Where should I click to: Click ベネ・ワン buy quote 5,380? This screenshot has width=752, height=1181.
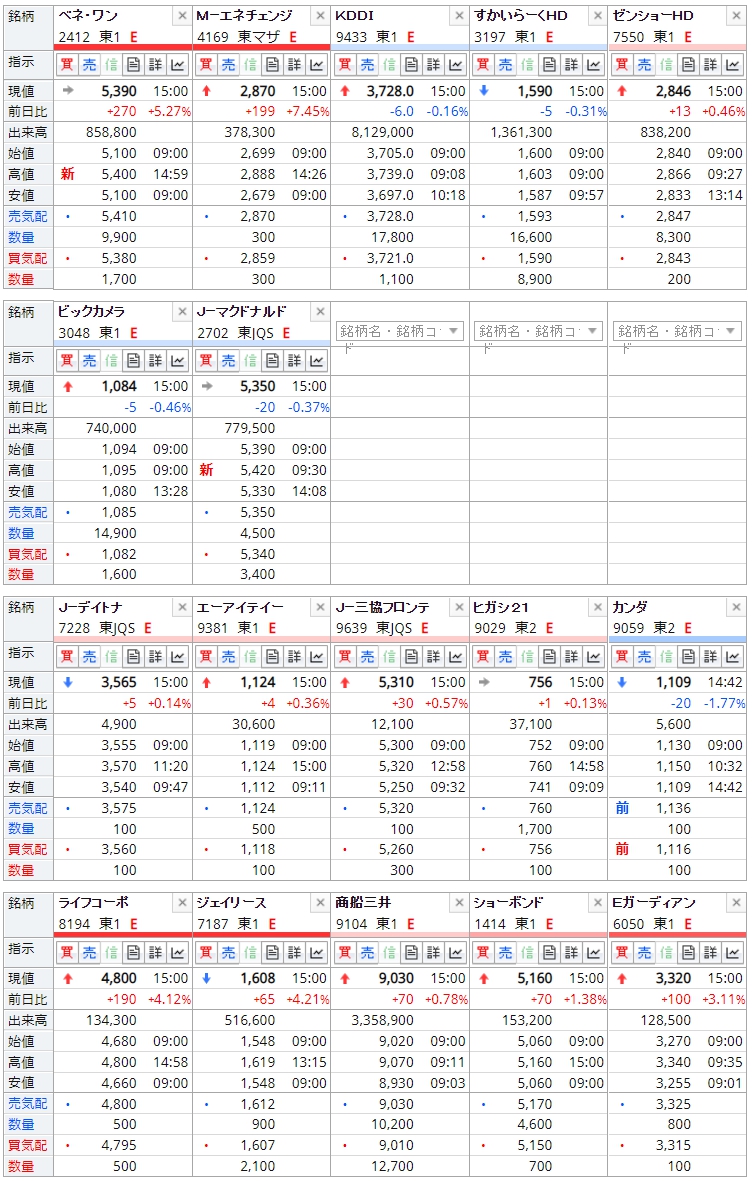pos(119,258)
